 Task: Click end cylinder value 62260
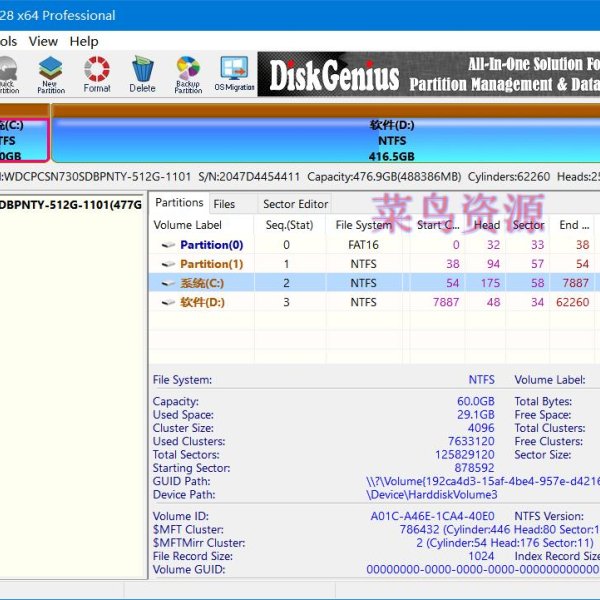[572, 302]
